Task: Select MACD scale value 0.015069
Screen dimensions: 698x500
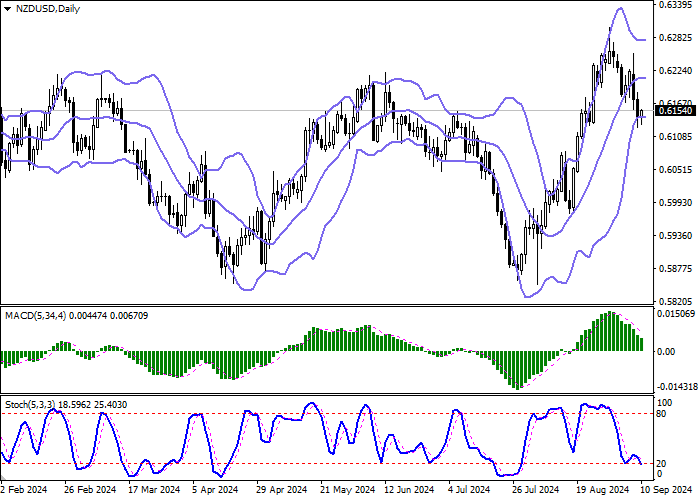Action: tap(676, 314)
